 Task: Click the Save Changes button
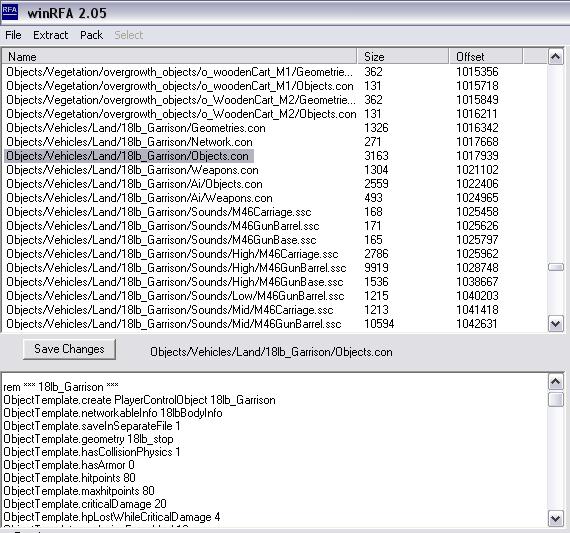[69, 349]
